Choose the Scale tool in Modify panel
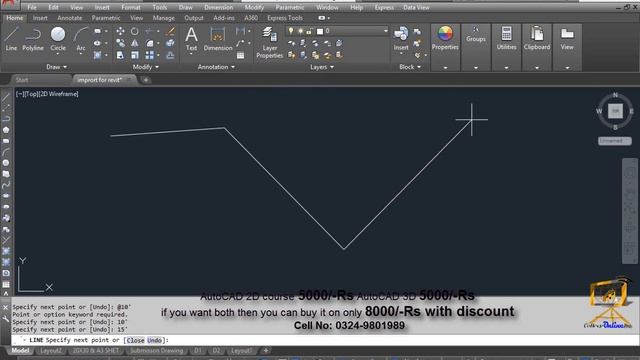 pyautogui.click(x=135, y=55)
